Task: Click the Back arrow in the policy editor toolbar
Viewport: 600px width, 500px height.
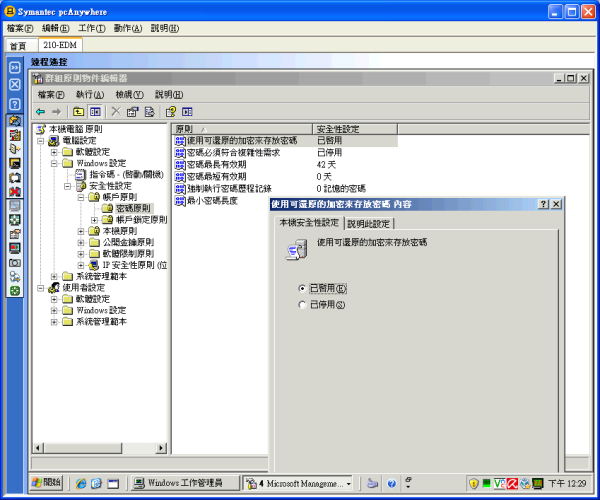Action: point(40,111)
